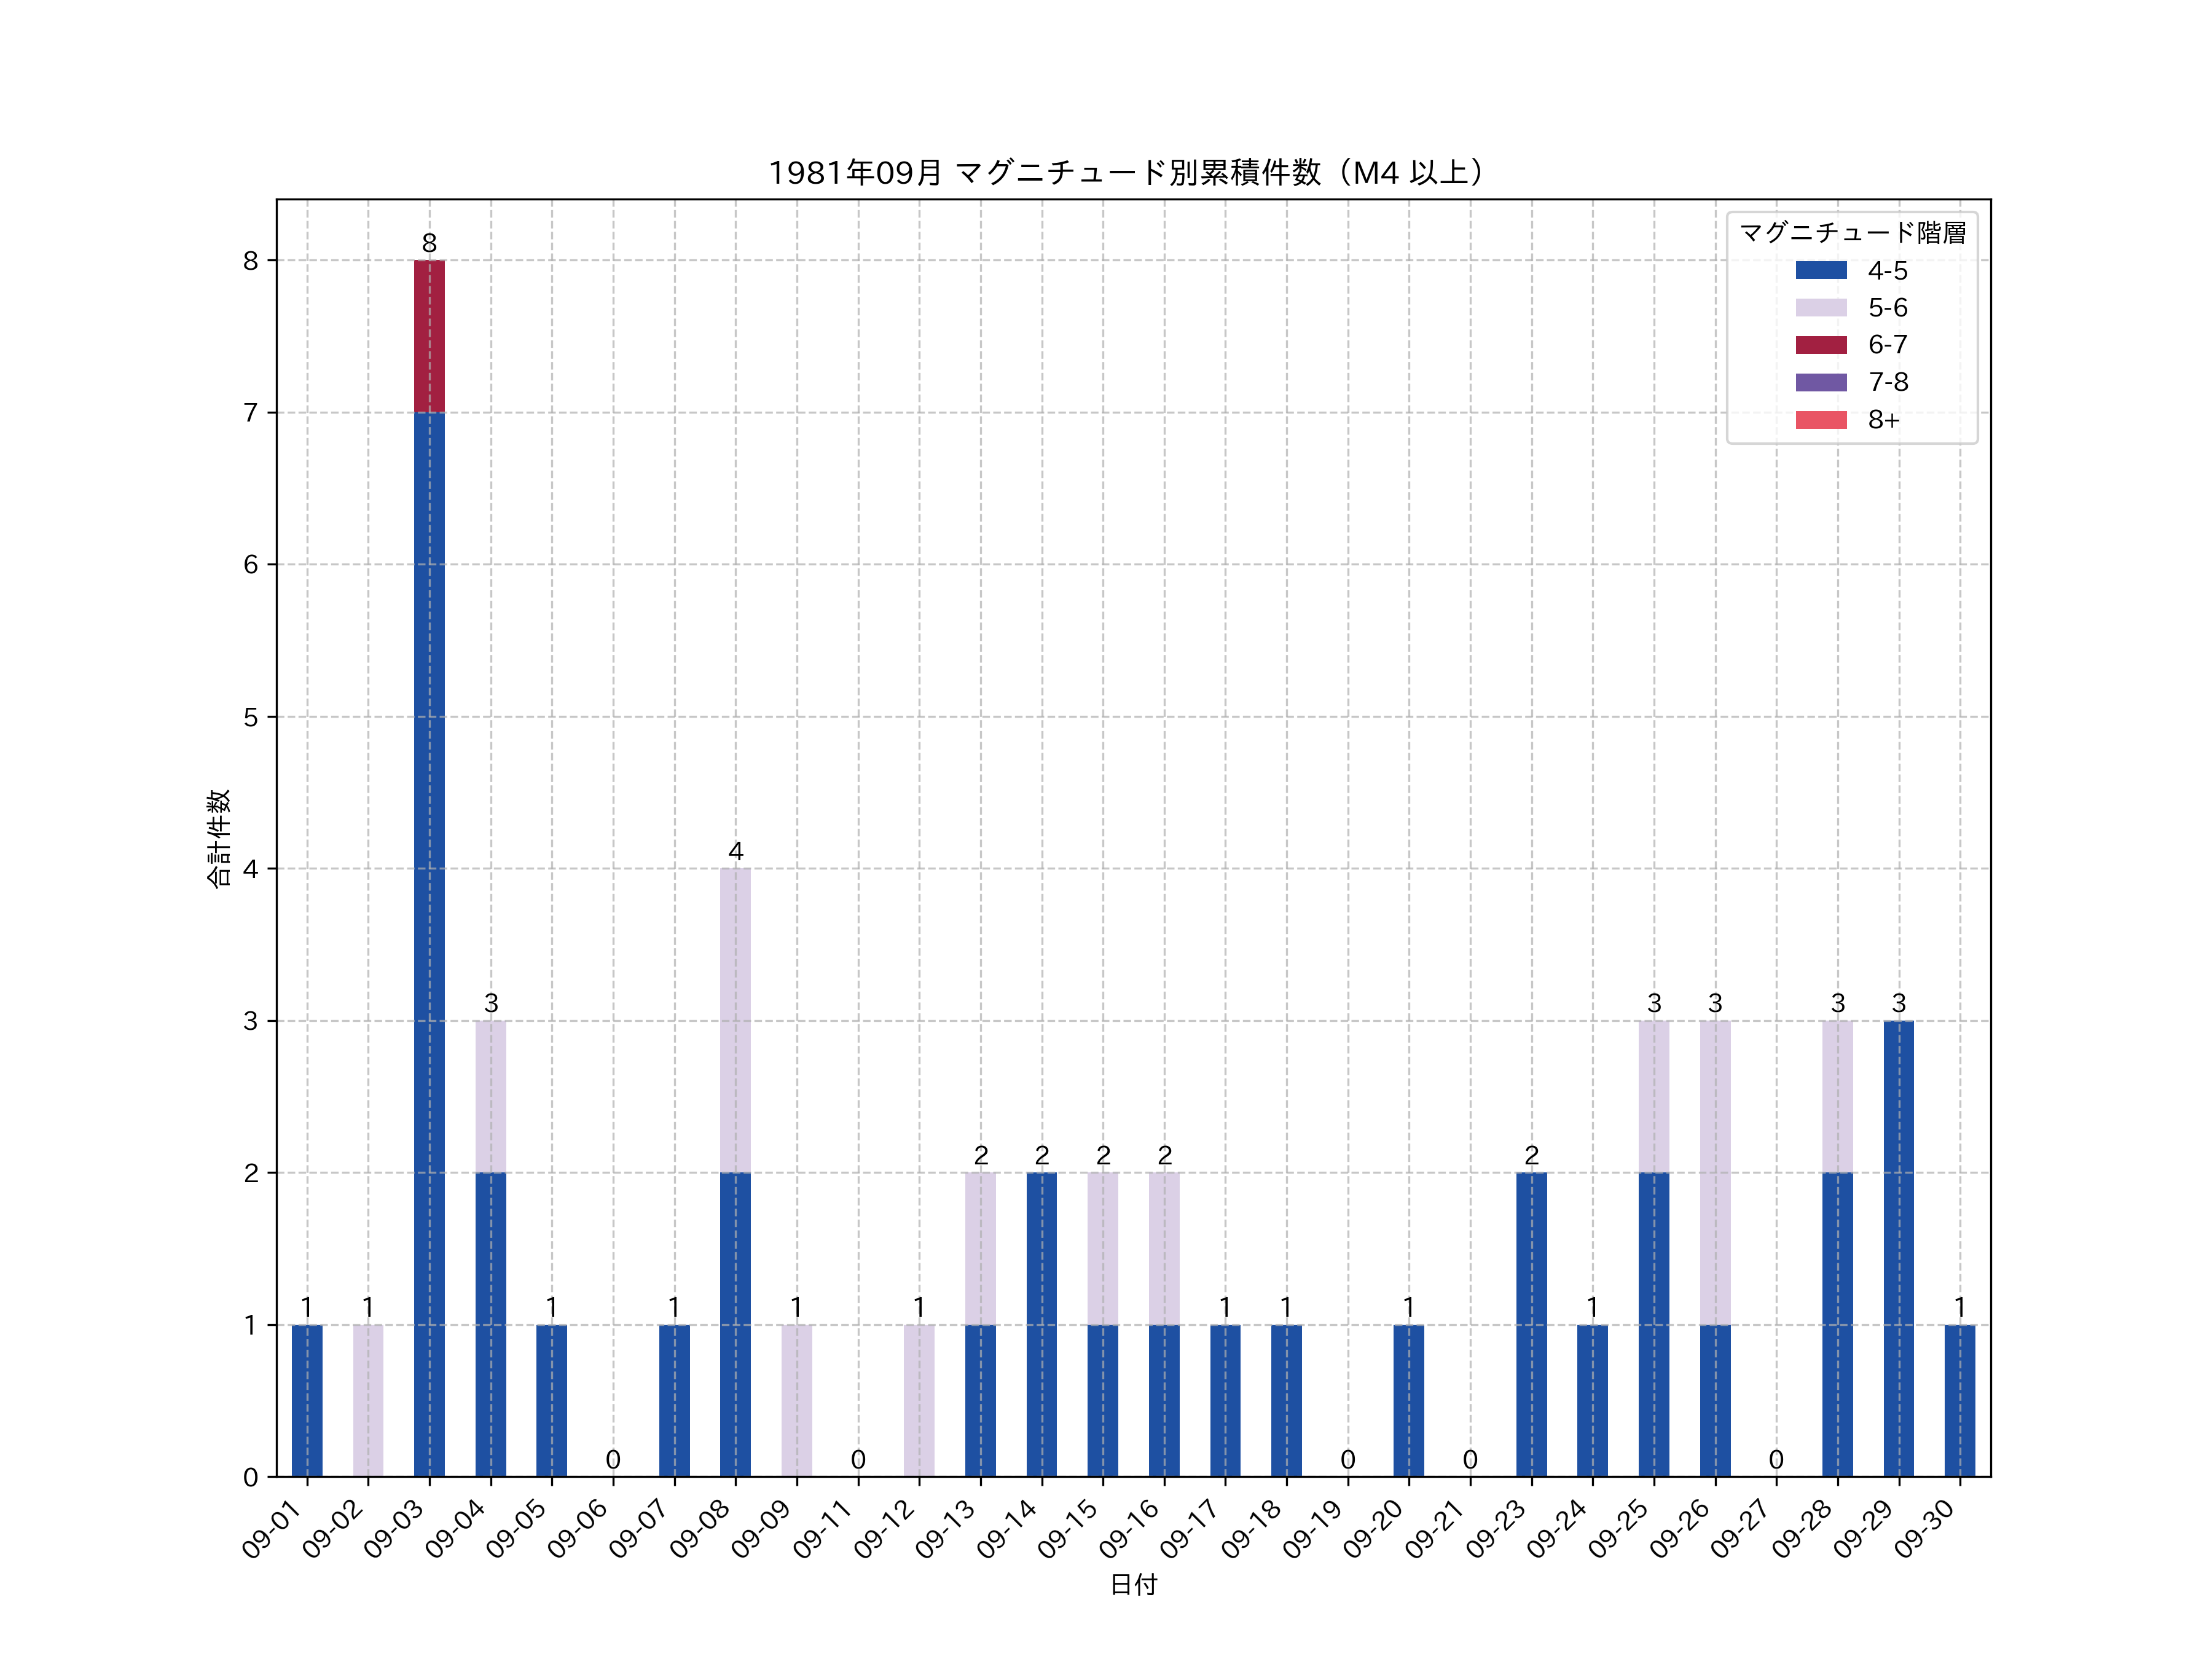The width and height of the screenshot is (2212, 1659).
Task: Click the coral 8+ legend swatch
Action: click(1820, 420)
